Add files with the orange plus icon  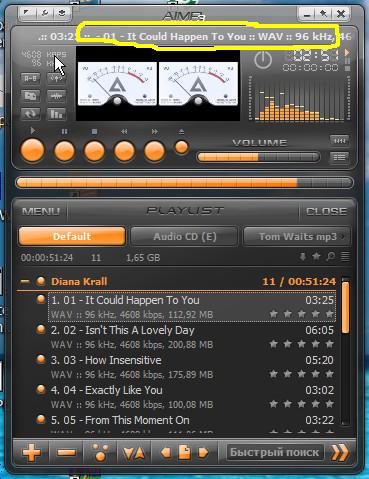(31, 453)
